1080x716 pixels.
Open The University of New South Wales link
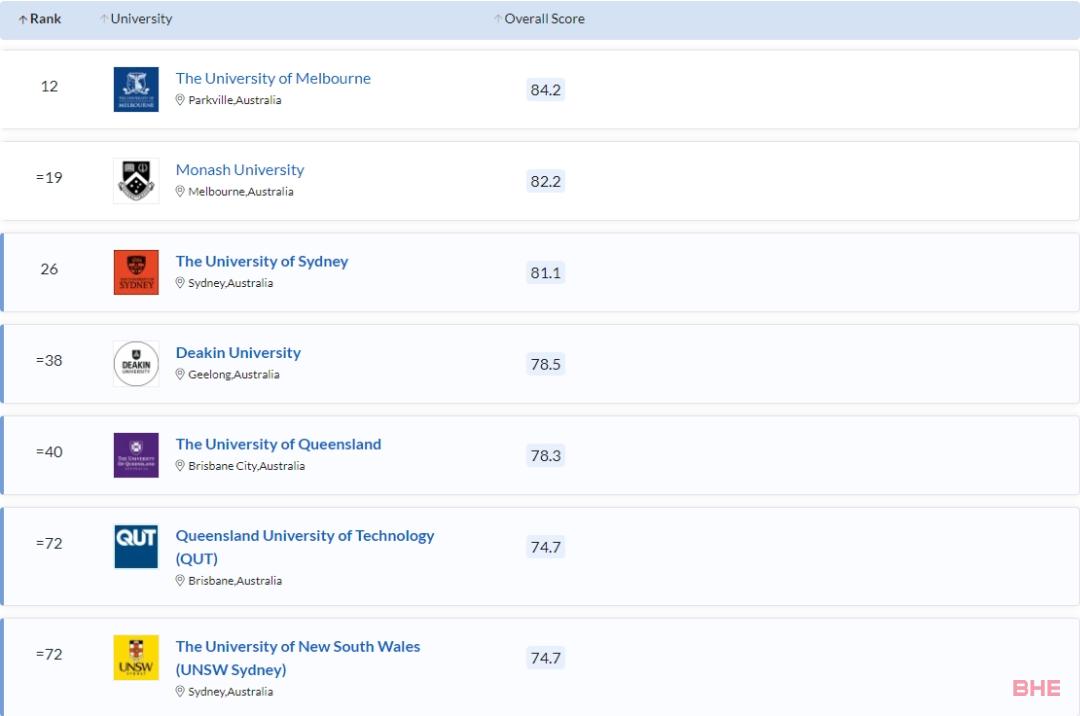298,658
